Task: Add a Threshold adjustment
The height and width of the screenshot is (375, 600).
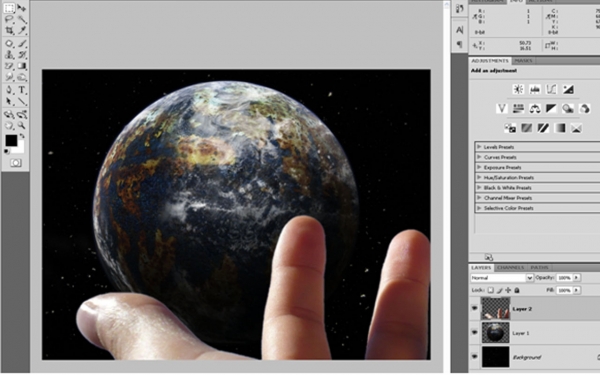Action: pyautogui.click(x=543, y=128)
